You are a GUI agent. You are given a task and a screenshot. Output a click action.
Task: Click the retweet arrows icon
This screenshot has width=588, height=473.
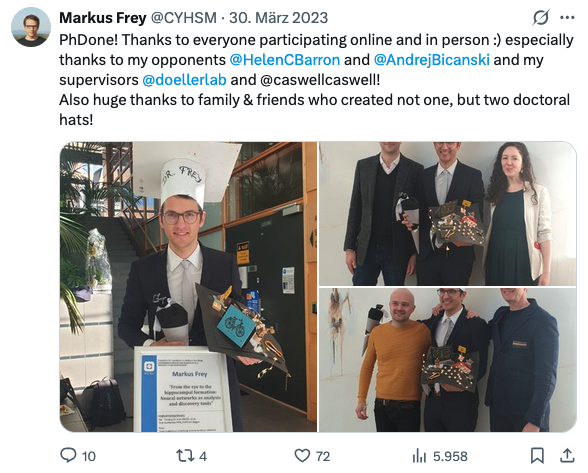tap(185, 456)
